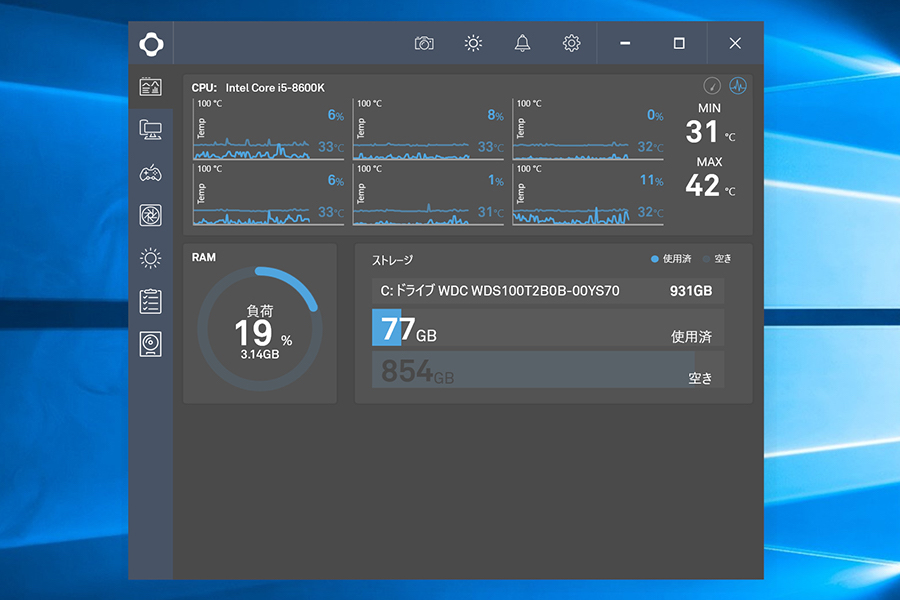Click the MAX 42 °C temperature reading
The width and height of the screenshot is (900, 600).
[x=710, y=178]
